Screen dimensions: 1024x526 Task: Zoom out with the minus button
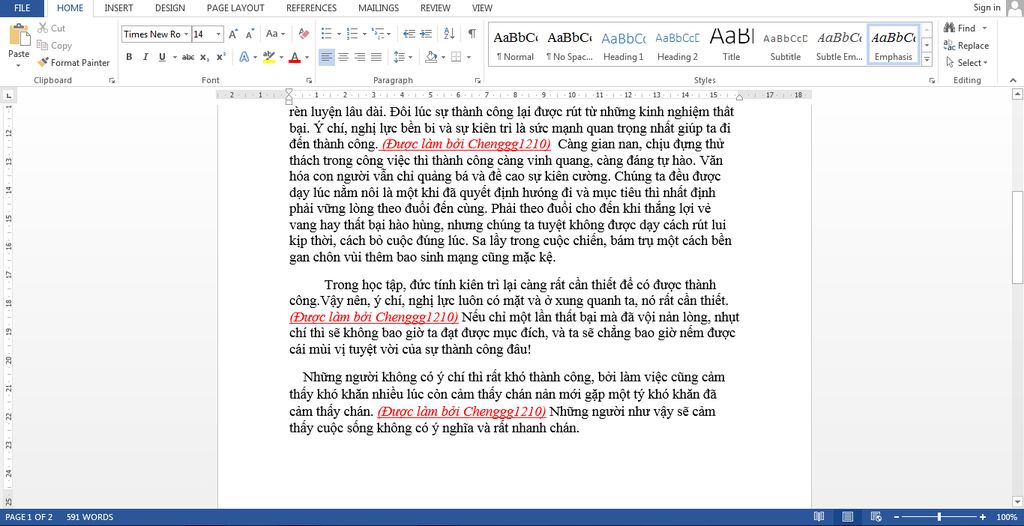coord(897,517)
